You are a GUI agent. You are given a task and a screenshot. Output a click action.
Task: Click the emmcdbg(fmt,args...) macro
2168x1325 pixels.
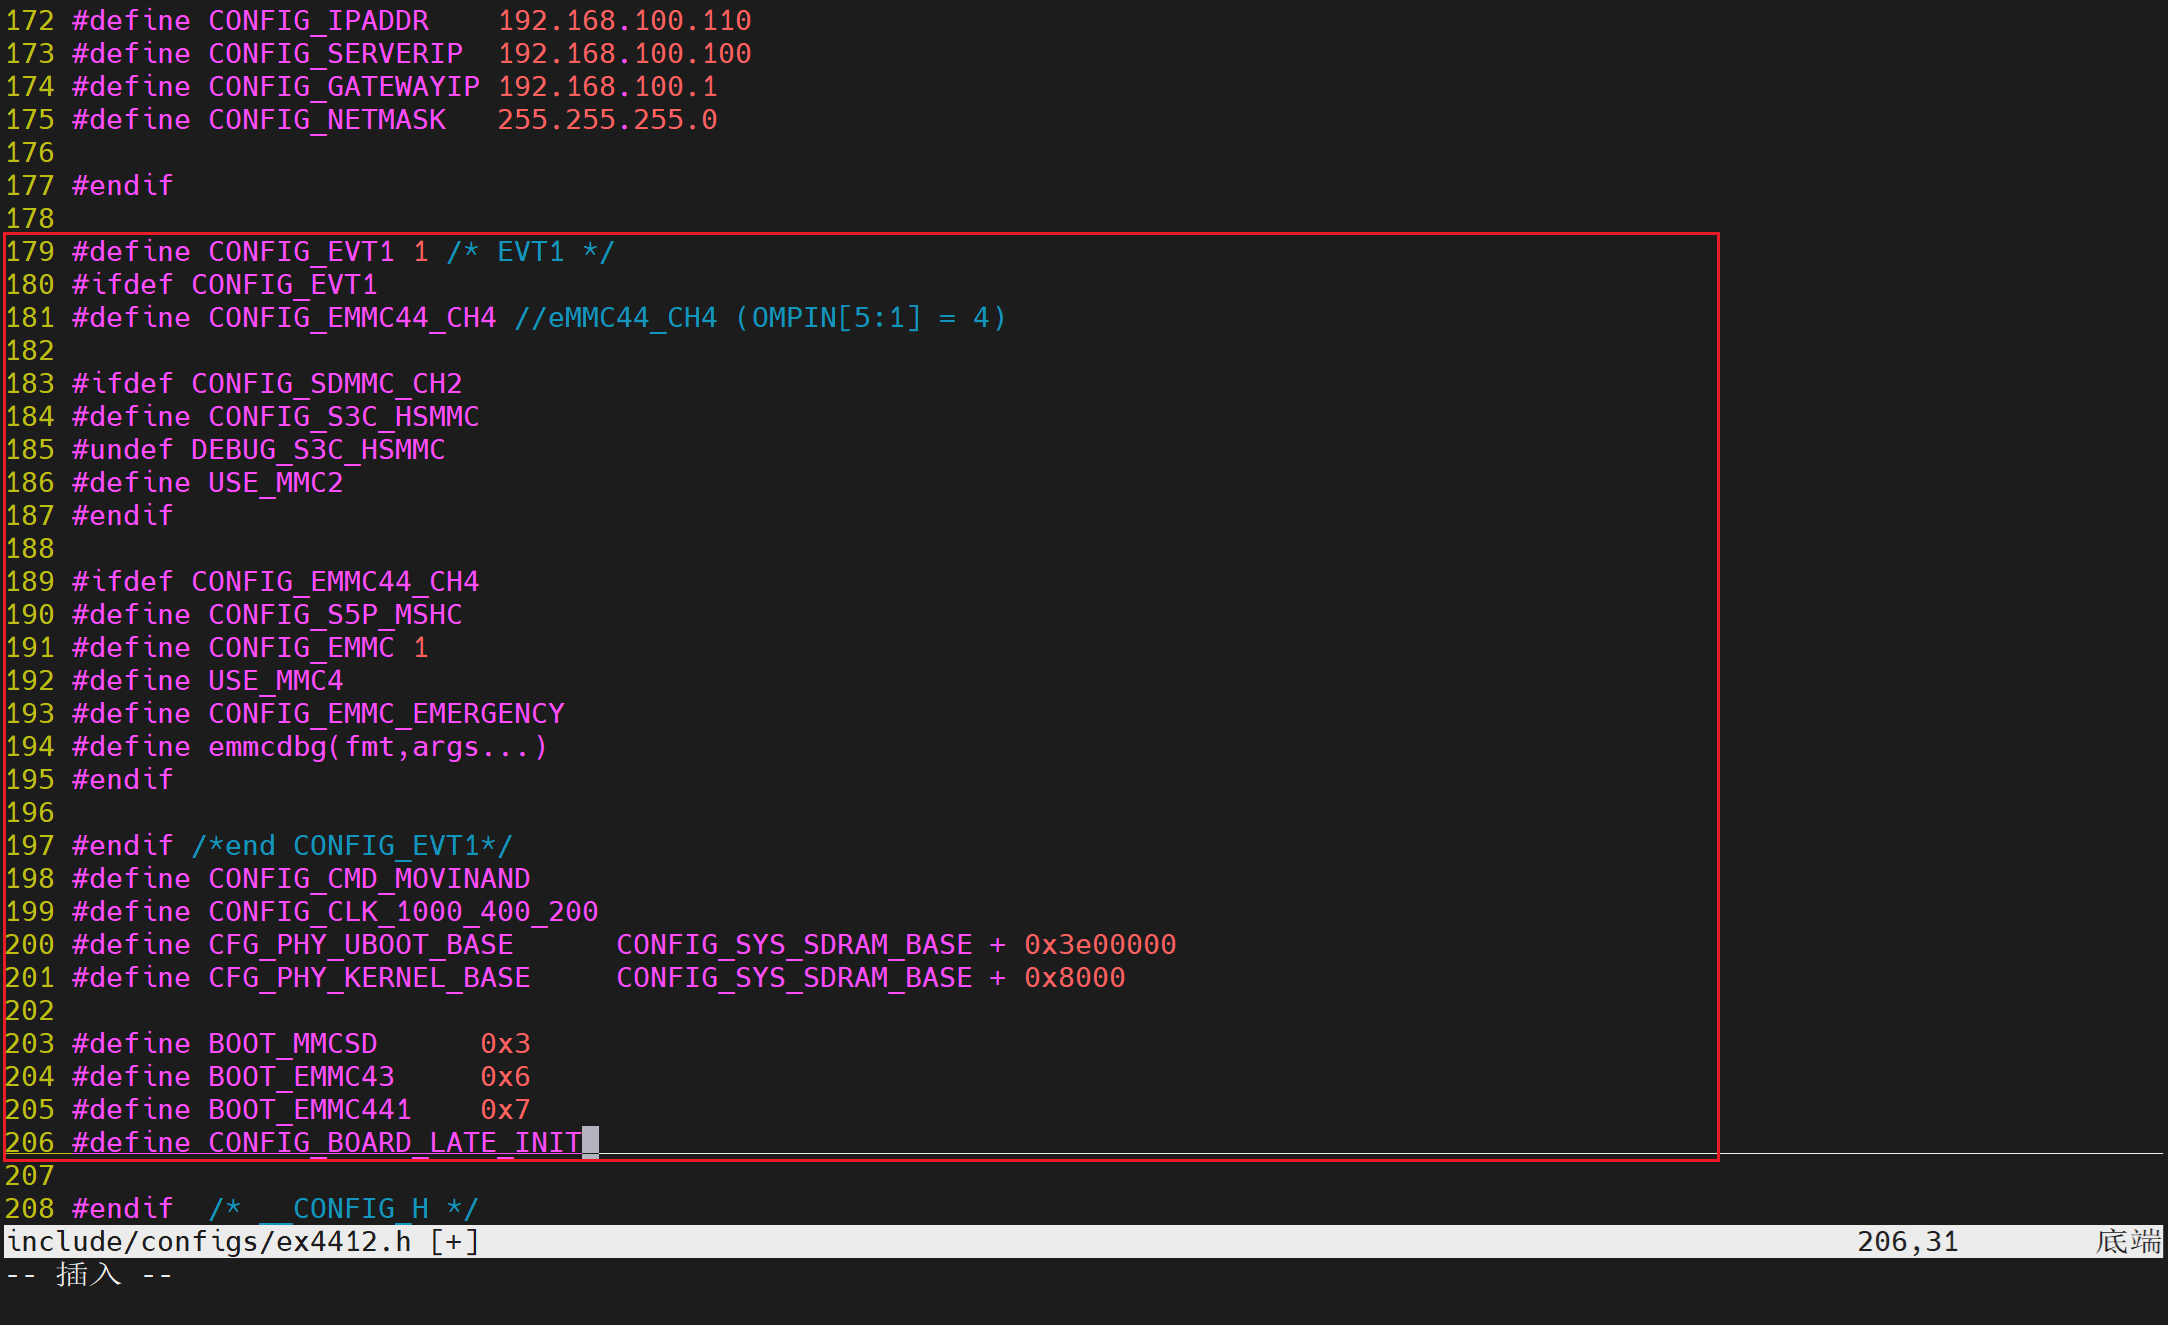click(377, 747)
